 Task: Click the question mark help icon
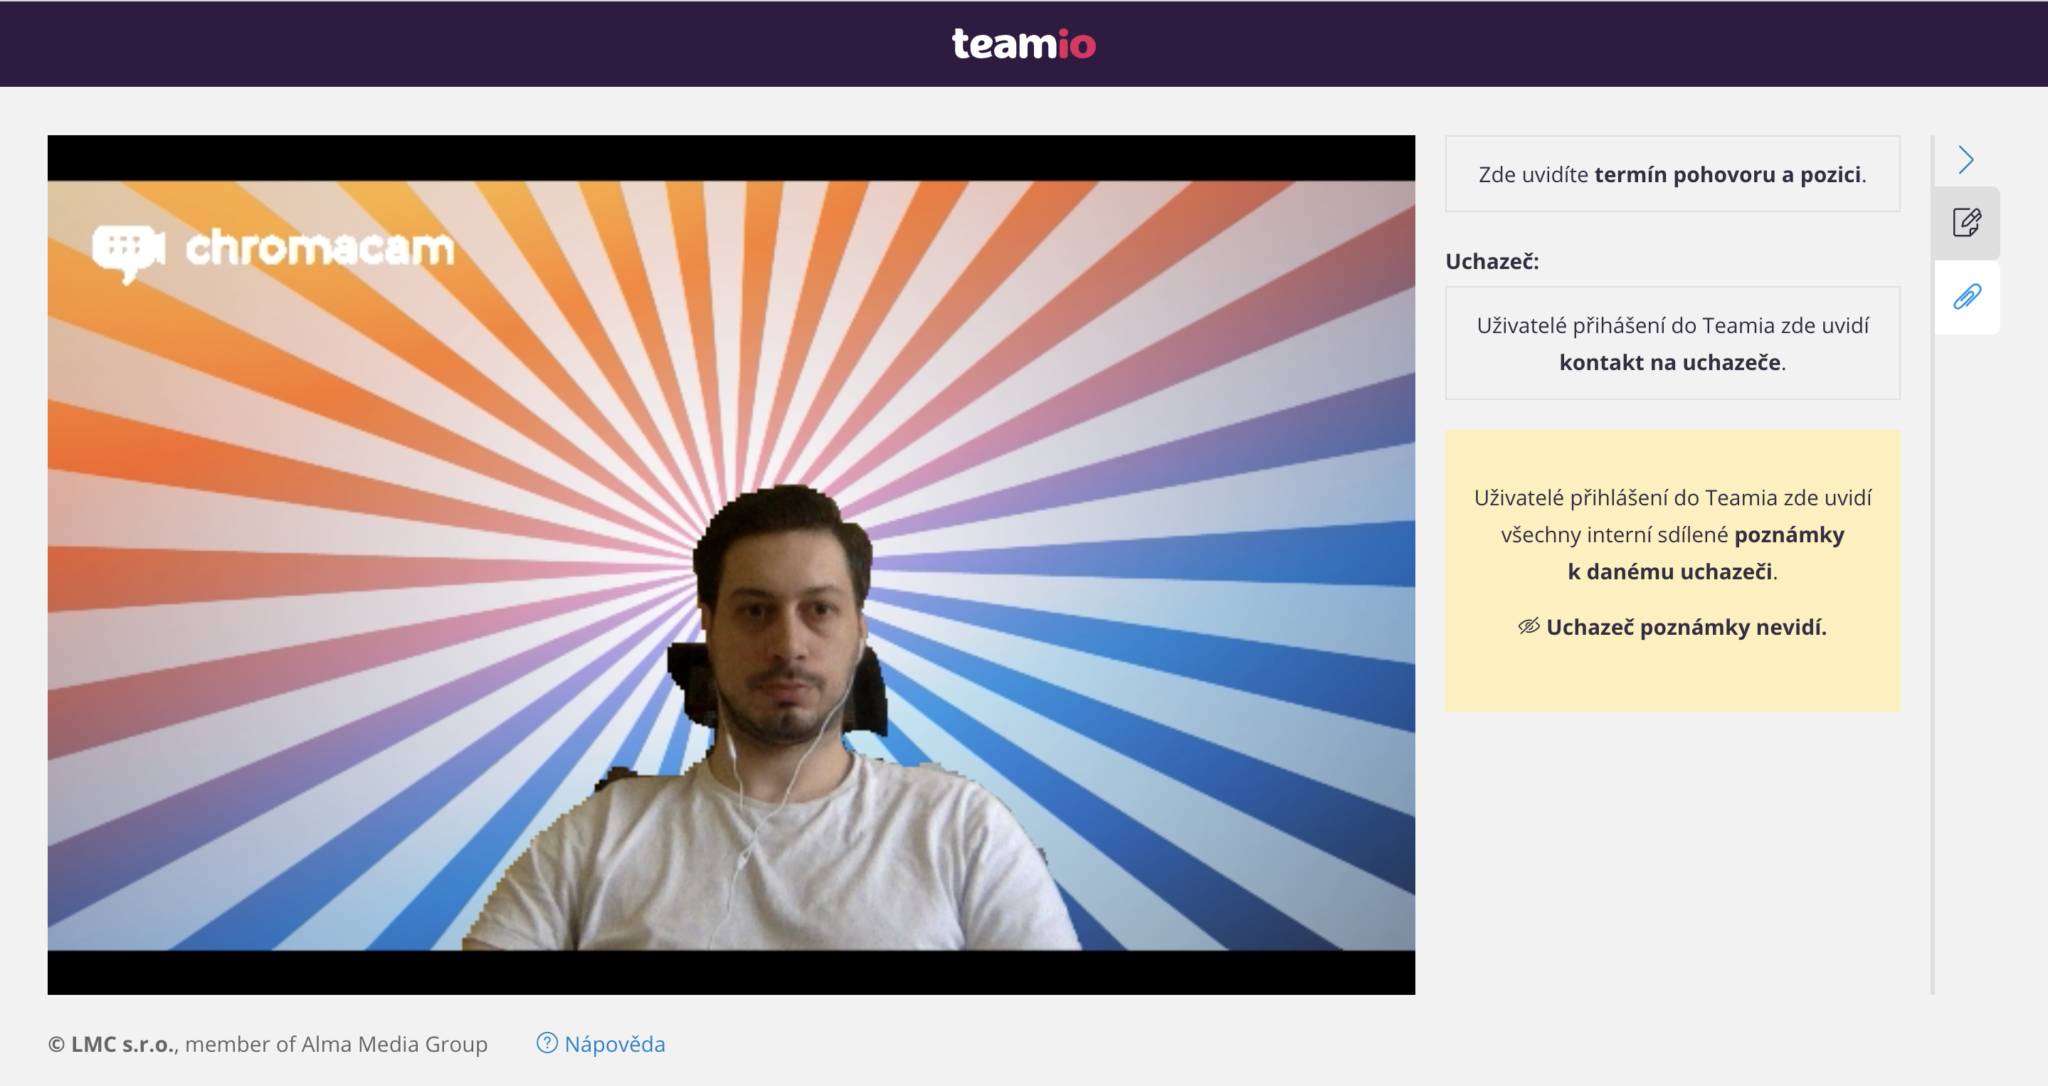547,1043
